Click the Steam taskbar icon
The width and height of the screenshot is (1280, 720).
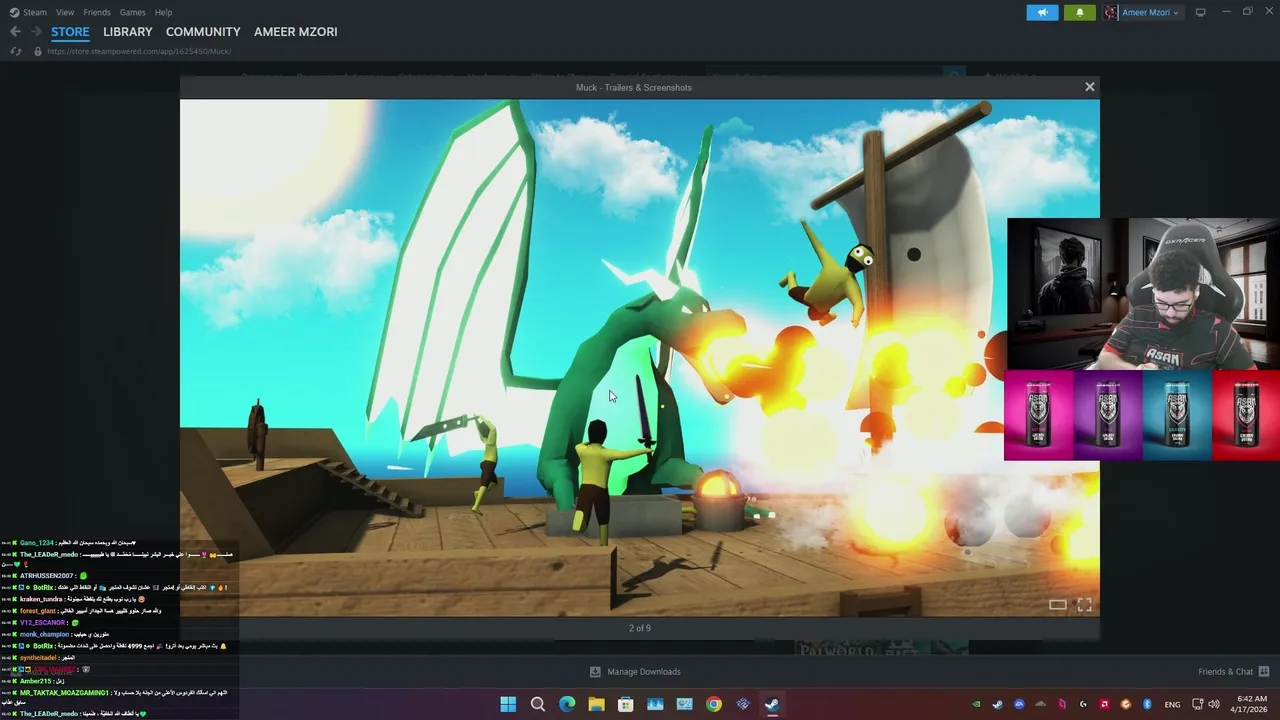(772, 704)
